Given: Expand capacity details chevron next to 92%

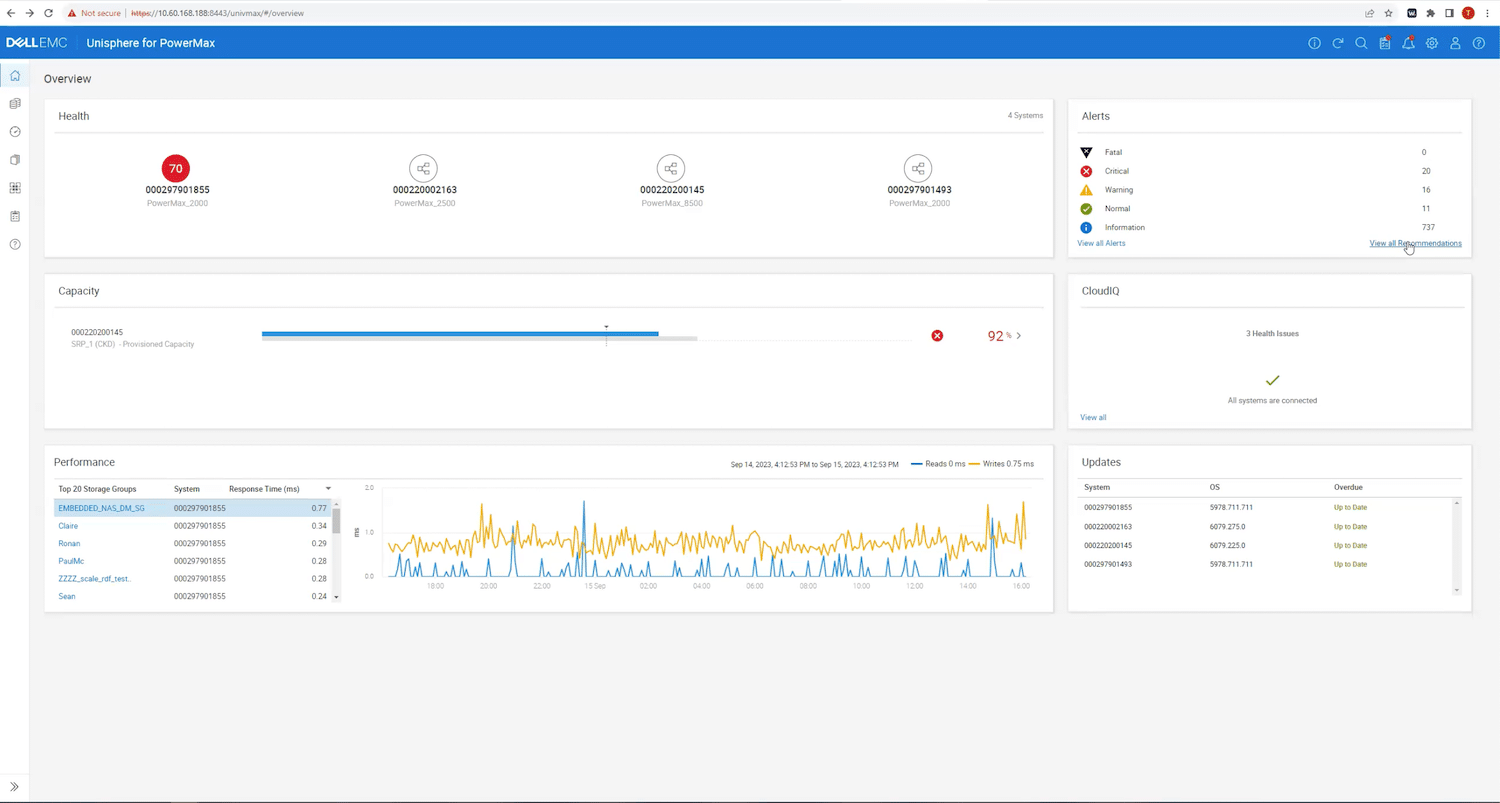Looking at the screenshot, I should 1019,336.
